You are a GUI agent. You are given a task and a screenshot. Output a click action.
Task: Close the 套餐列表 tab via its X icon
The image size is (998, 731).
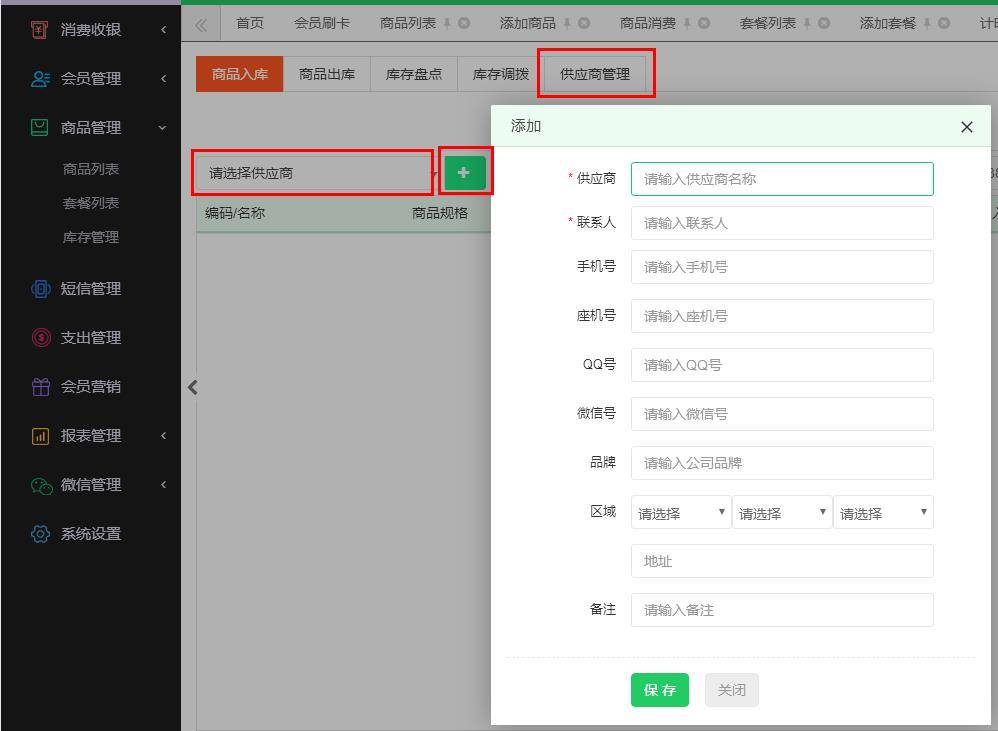(824, 24)
